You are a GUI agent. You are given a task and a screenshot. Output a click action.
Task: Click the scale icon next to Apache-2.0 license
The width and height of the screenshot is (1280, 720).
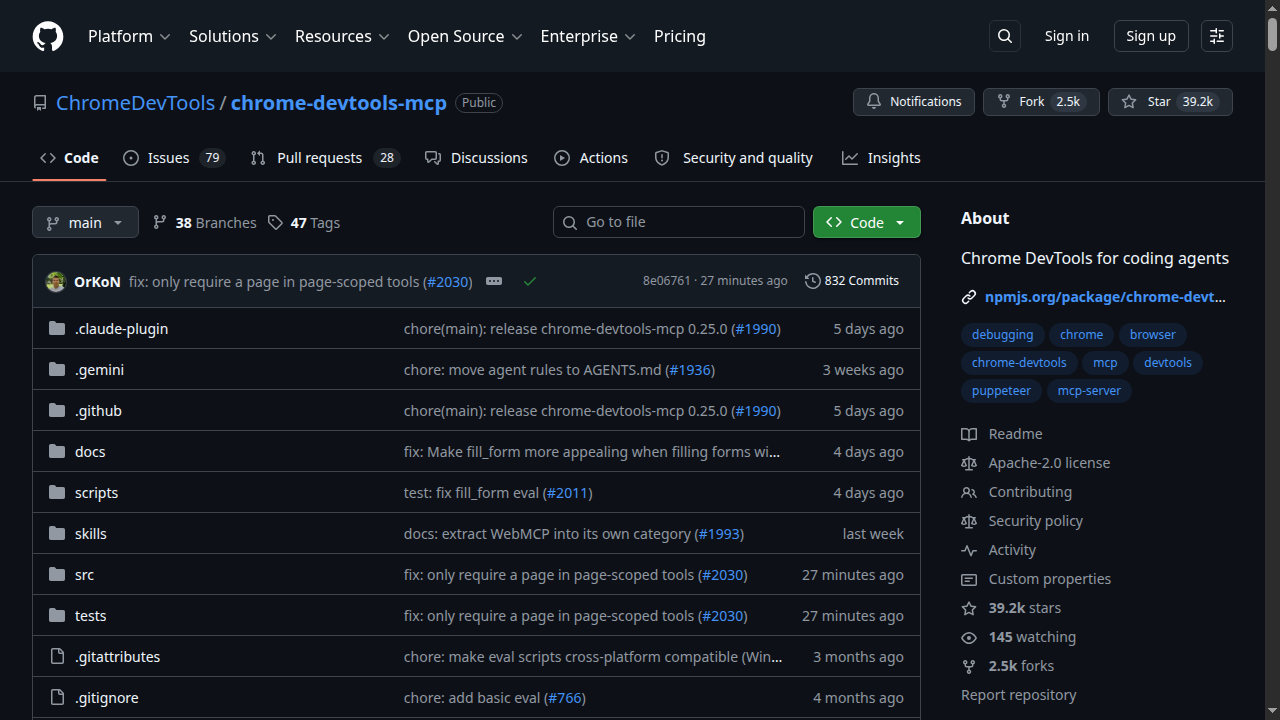[969, 463]
